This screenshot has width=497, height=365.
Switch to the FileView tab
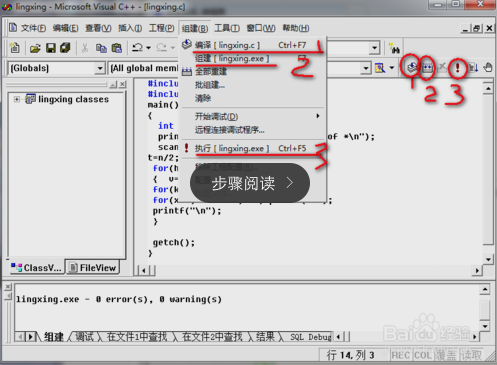point(92,268)
